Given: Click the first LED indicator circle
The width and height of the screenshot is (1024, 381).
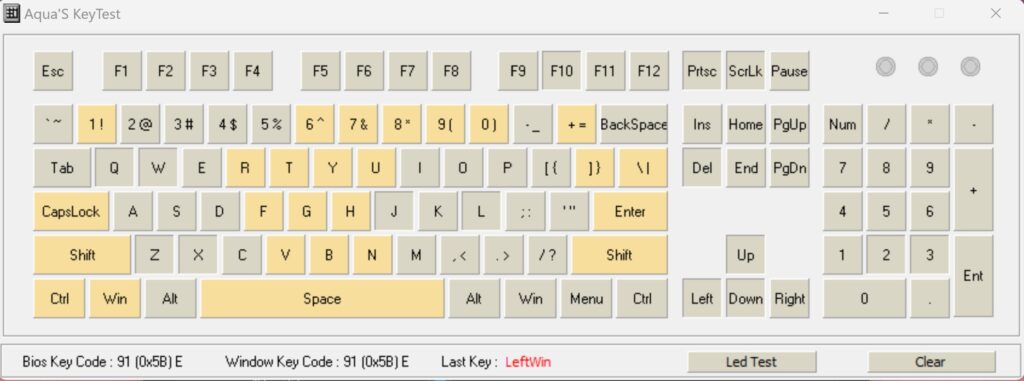Looking at the screenshot, I should coord(886,67).
